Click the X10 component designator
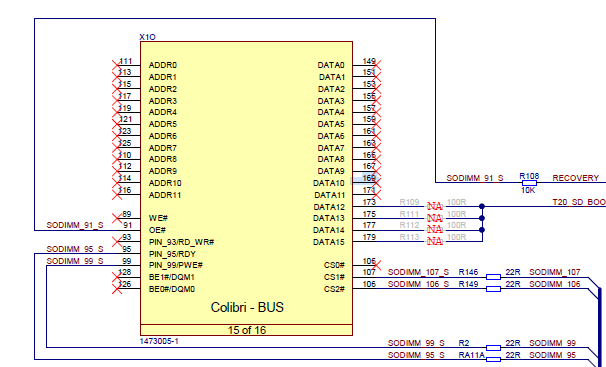Image resolution: width=606 pixels, height=367 pixels. point(147,37)
